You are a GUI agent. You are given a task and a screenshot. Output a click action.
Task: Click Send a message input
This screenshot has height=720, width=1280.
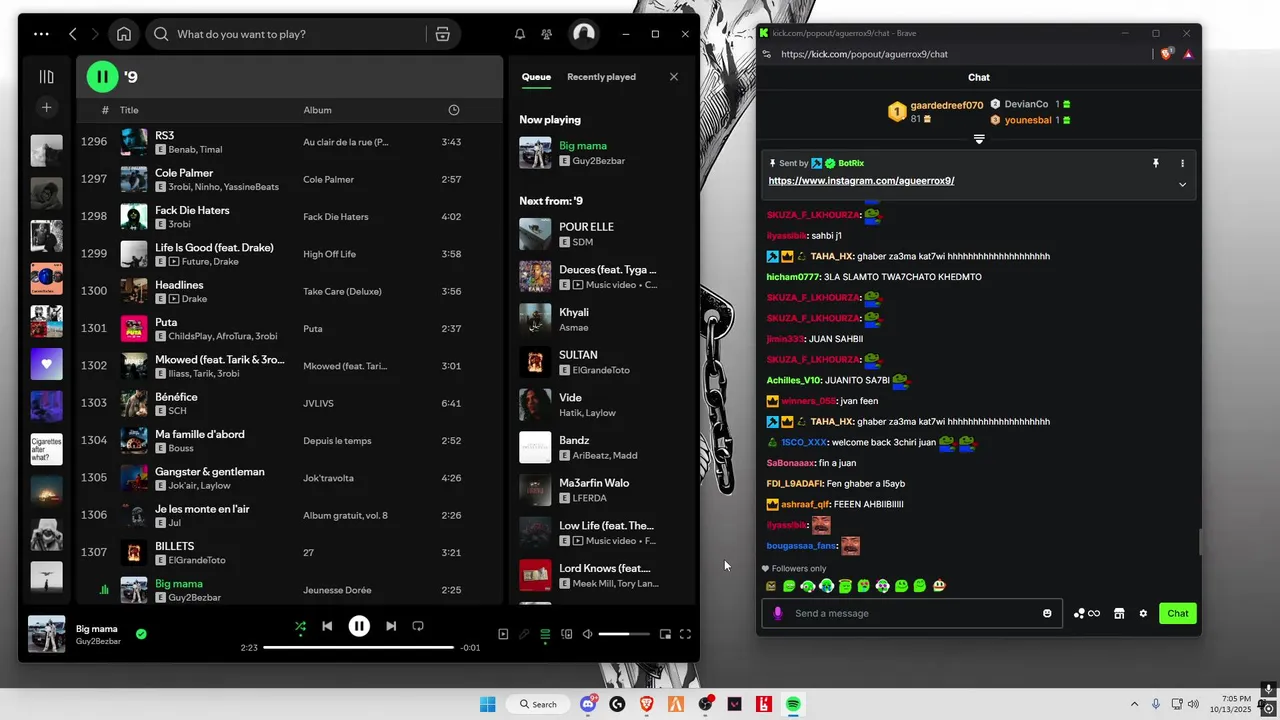pyautogui.click(x=914, y=613)
